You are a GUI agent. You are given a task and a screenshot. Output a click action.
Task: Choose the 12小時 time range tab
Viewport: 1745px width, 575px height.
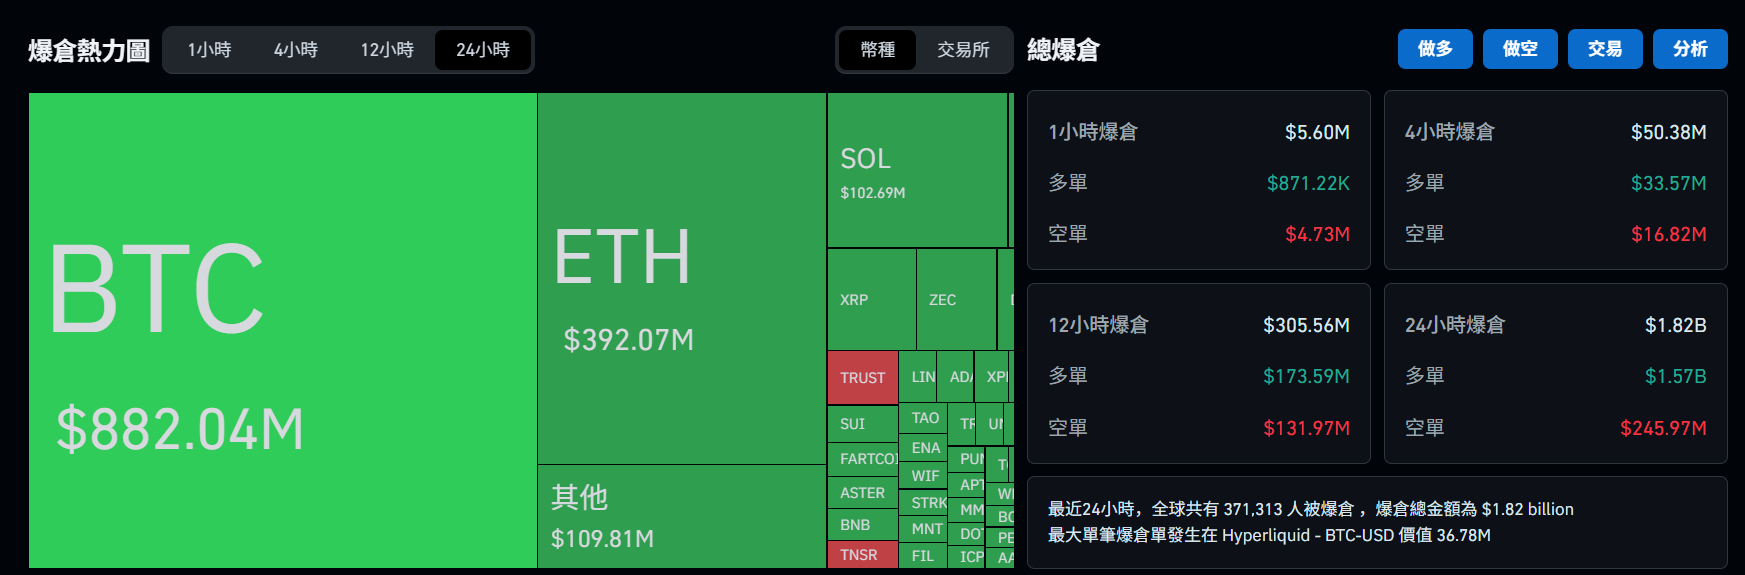click(387, 50)
